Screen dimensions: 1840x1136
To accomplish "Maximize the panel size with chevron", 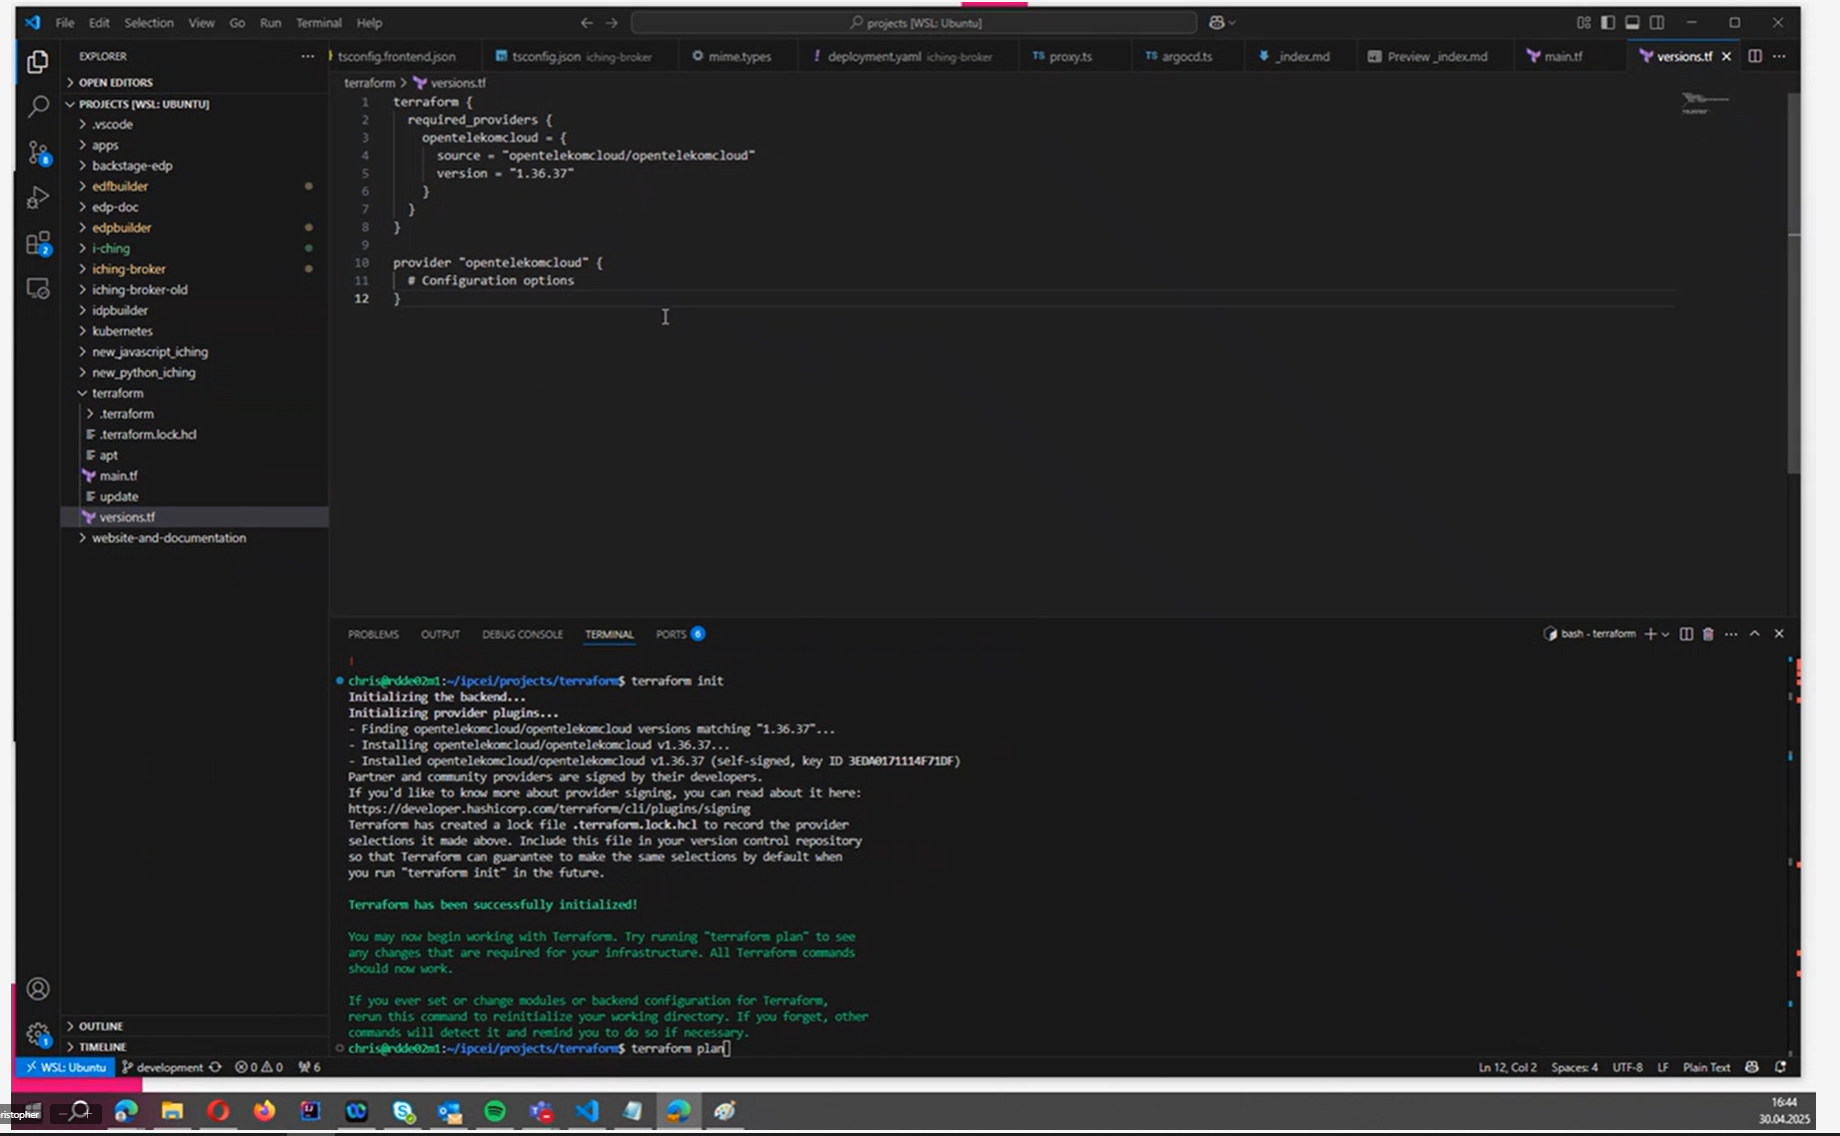I will tap(1754, 634).
